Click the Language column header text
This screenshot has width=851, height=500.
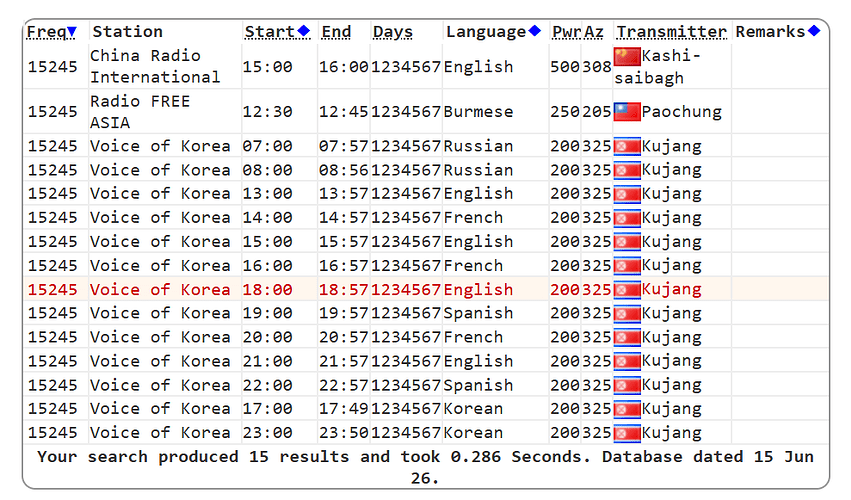point(486,32)
